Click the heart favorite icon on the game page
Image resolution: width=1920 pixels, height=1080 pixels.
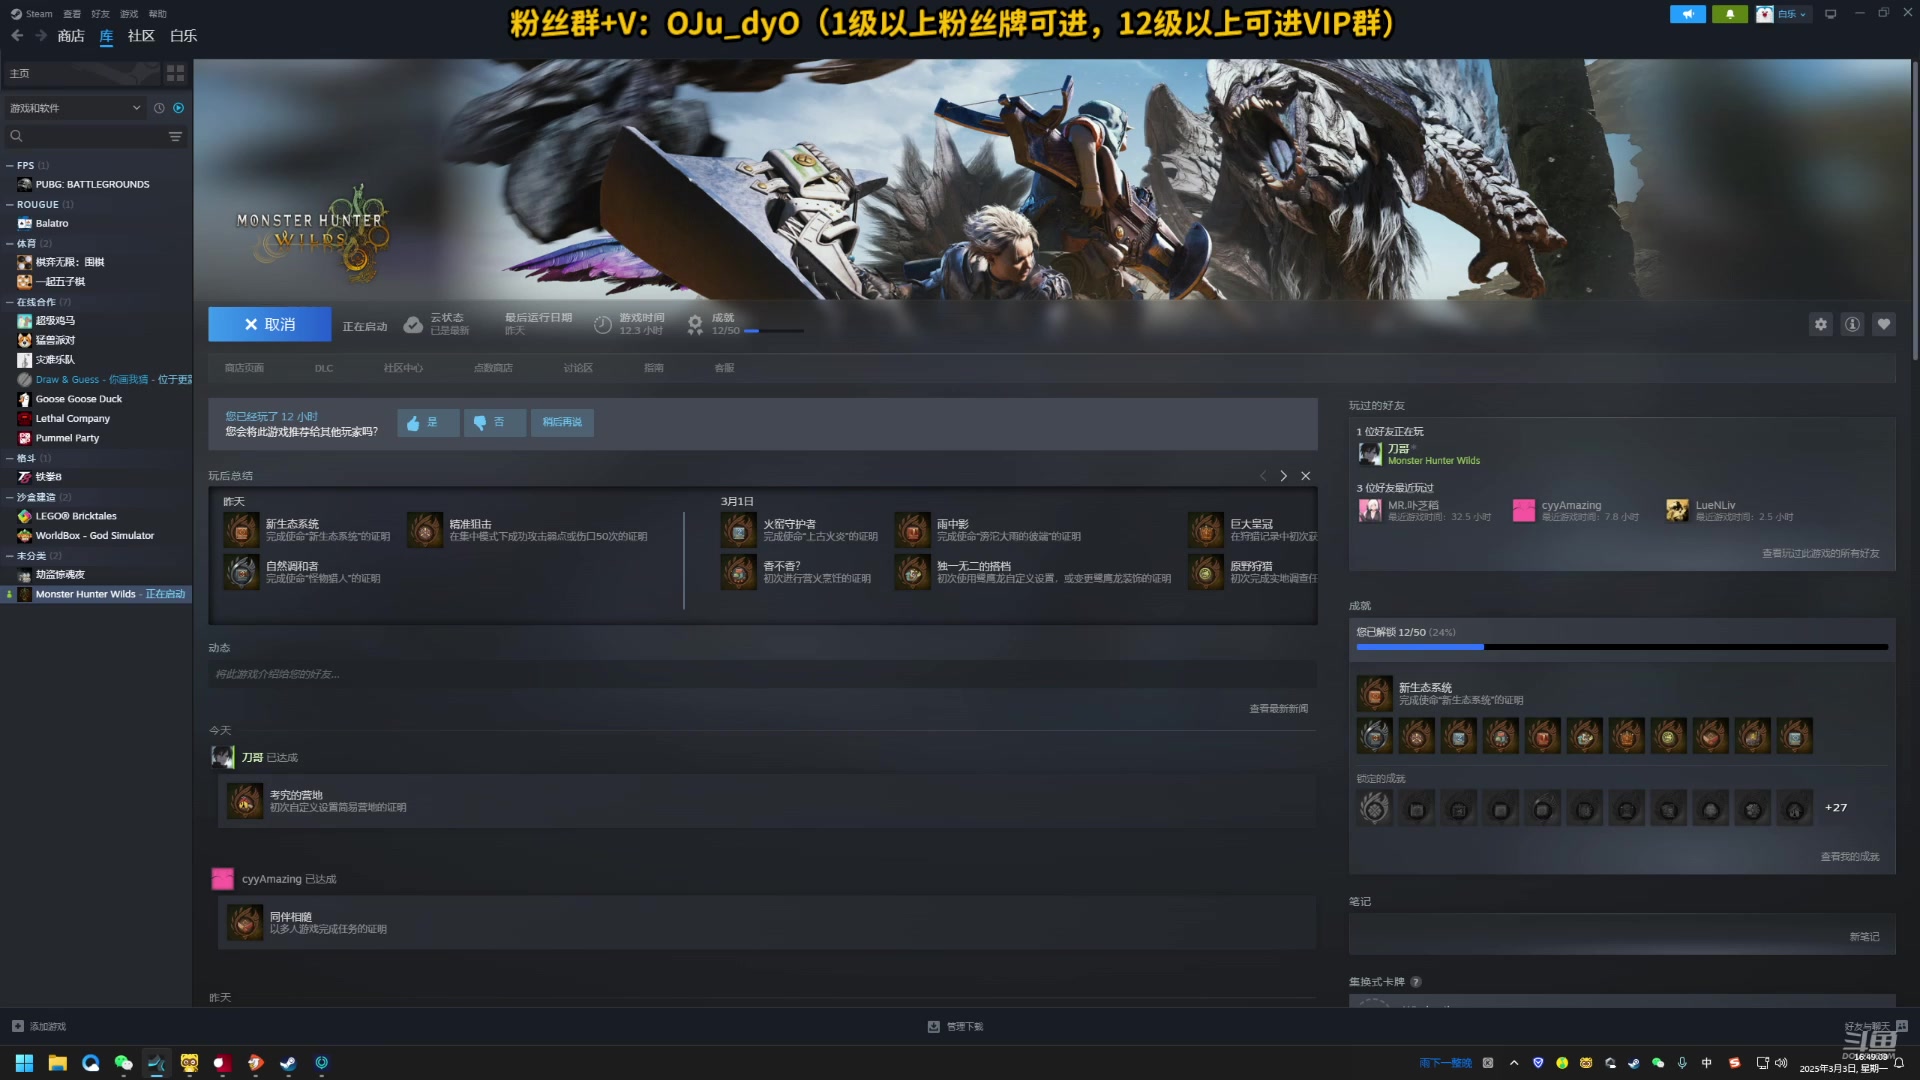(x=1884, y=324)
